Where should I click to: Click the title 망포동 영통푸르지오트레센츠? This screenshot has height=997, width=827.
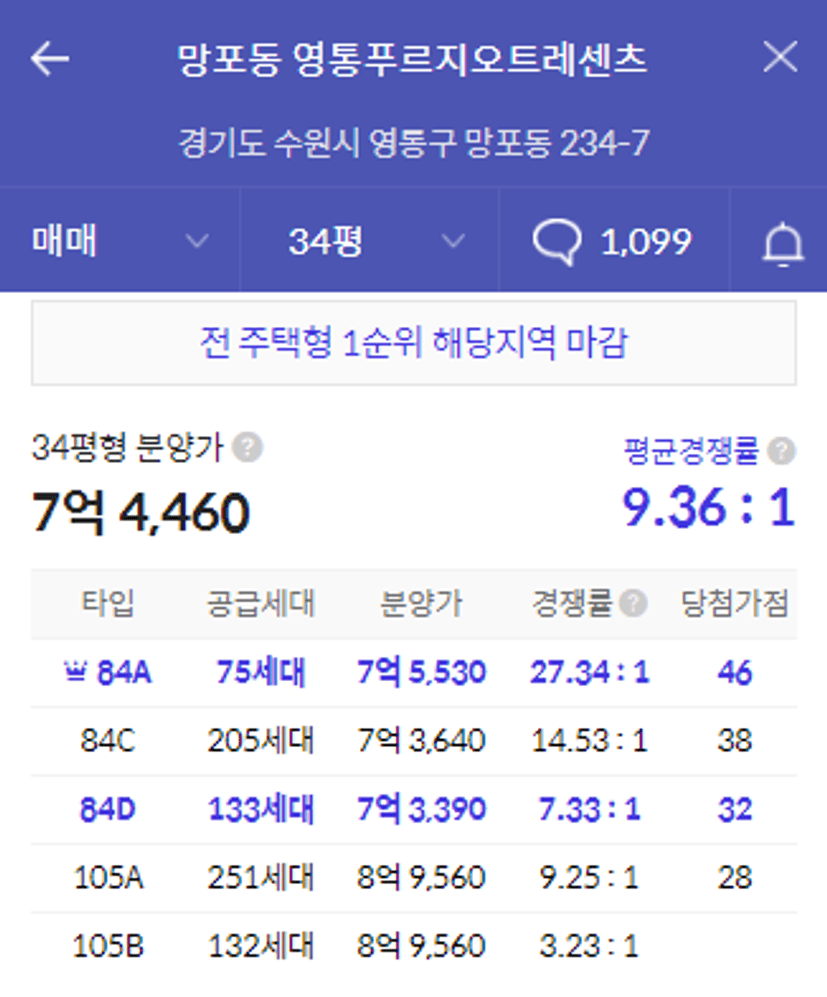coord(413,59)
